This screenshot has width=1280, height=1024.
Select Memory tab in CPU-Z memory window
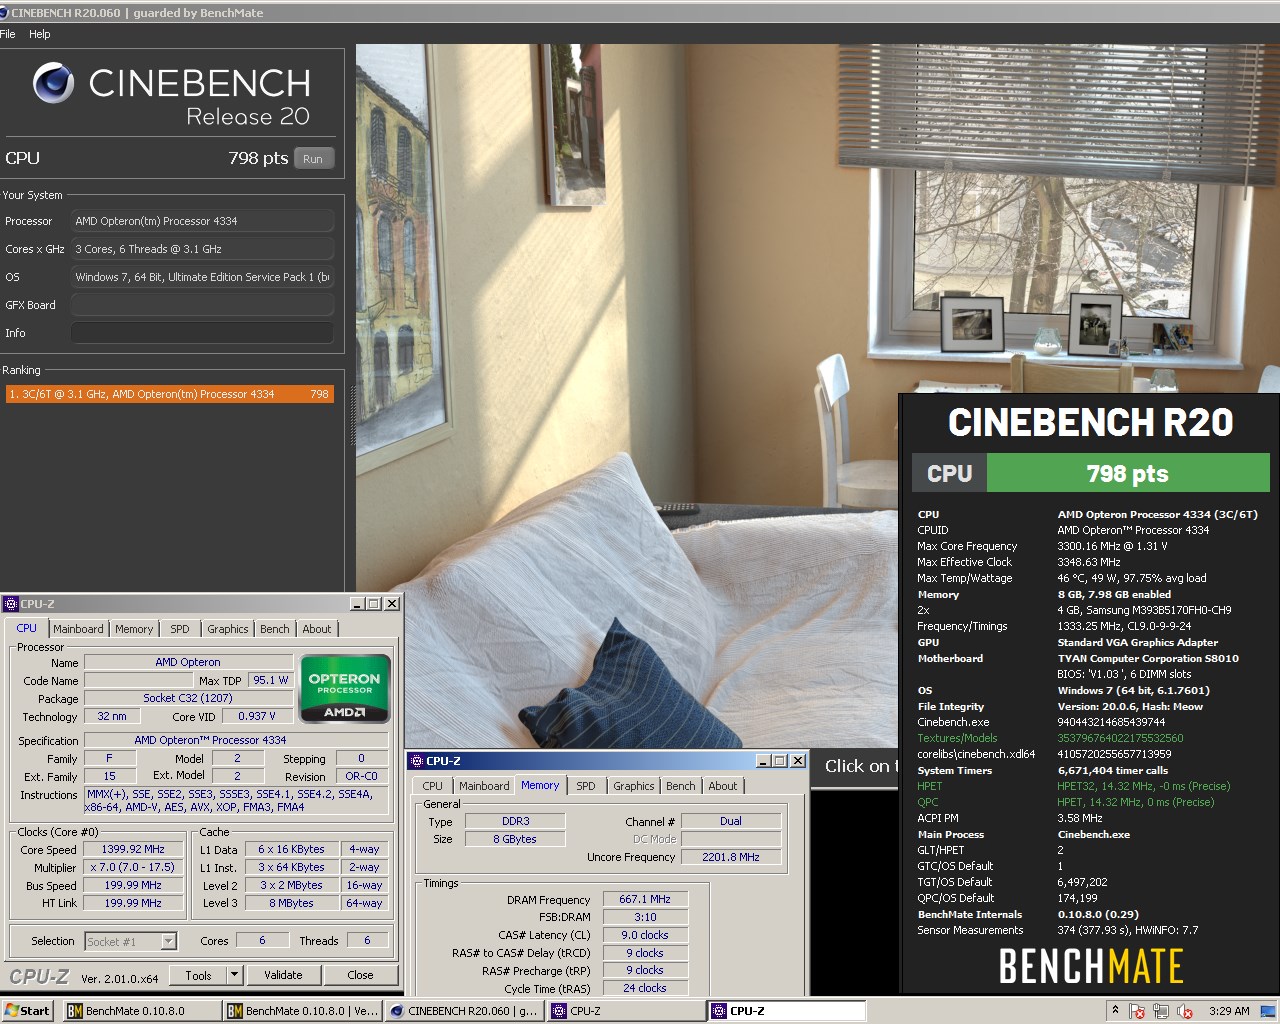pos(540,785)
